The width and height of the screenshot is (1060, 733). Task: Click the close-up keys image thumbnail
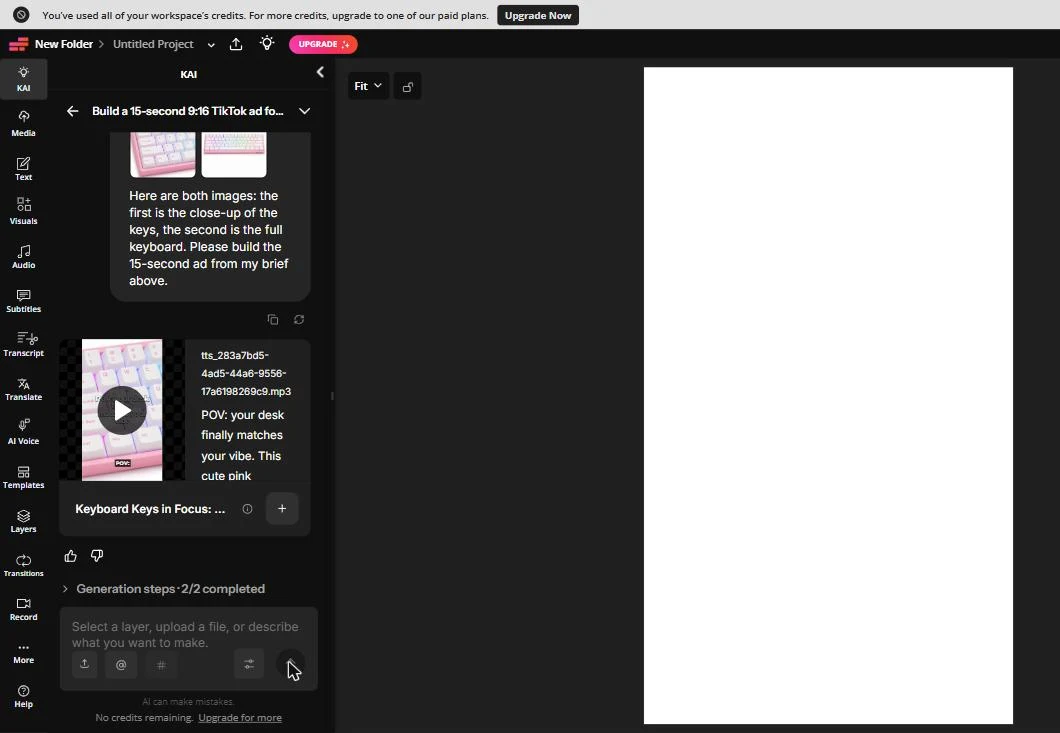coord(163,154)
